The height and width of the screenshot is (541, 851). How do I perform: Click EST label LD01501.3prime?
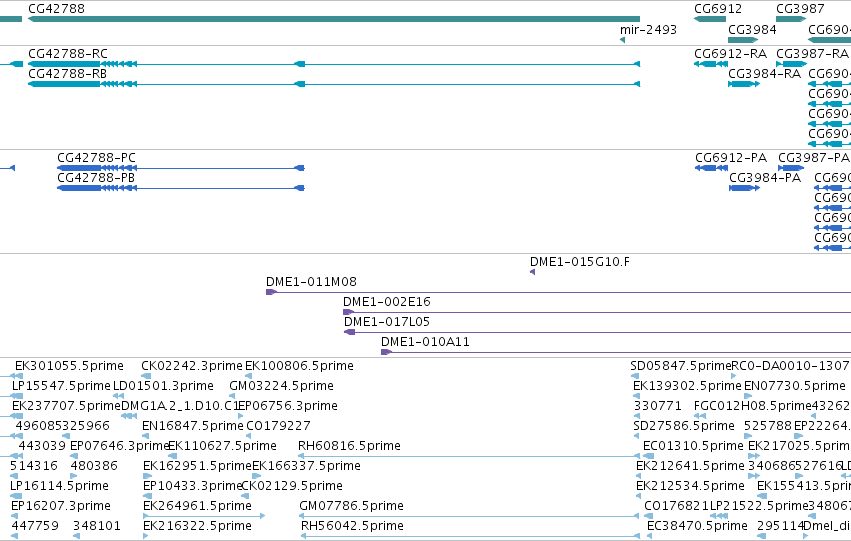pyautogui.click(x=163, y=386)
